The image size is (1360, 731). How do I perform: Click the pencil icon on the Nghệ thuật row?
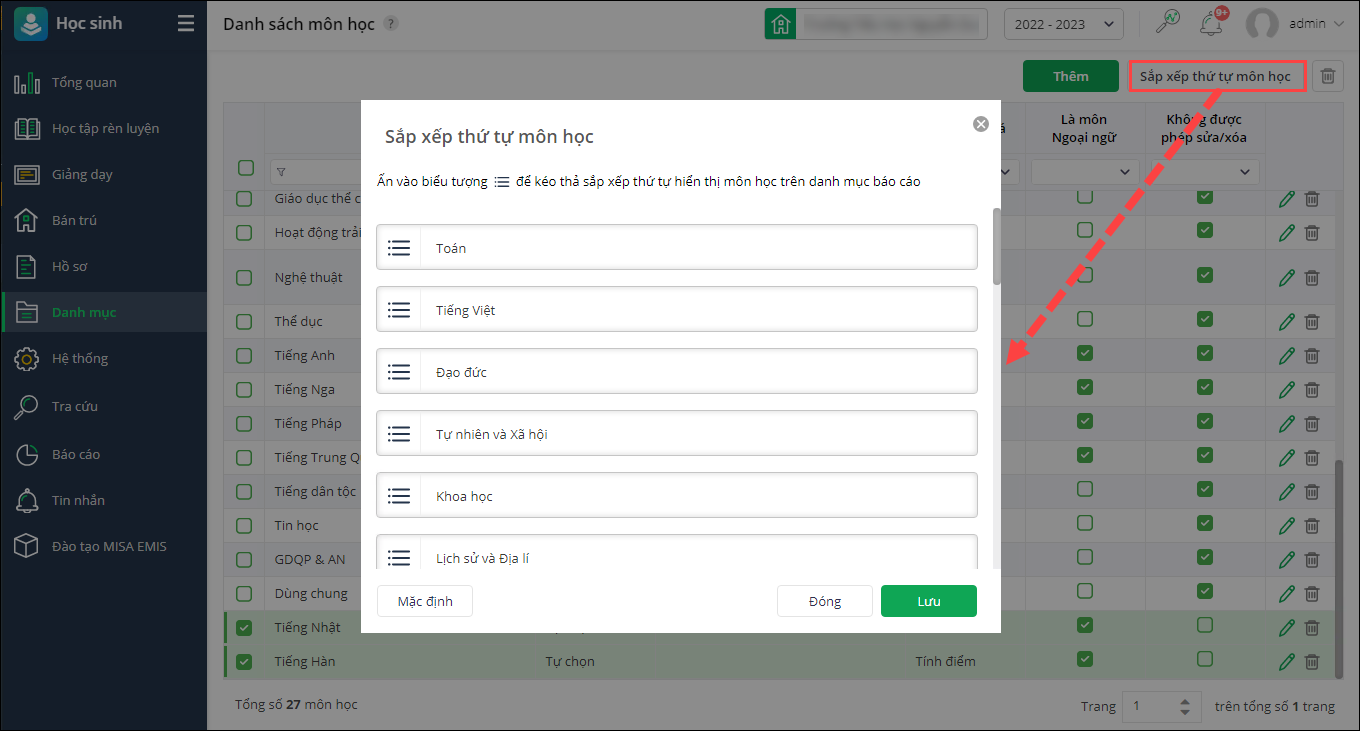tap(1287, 277)
